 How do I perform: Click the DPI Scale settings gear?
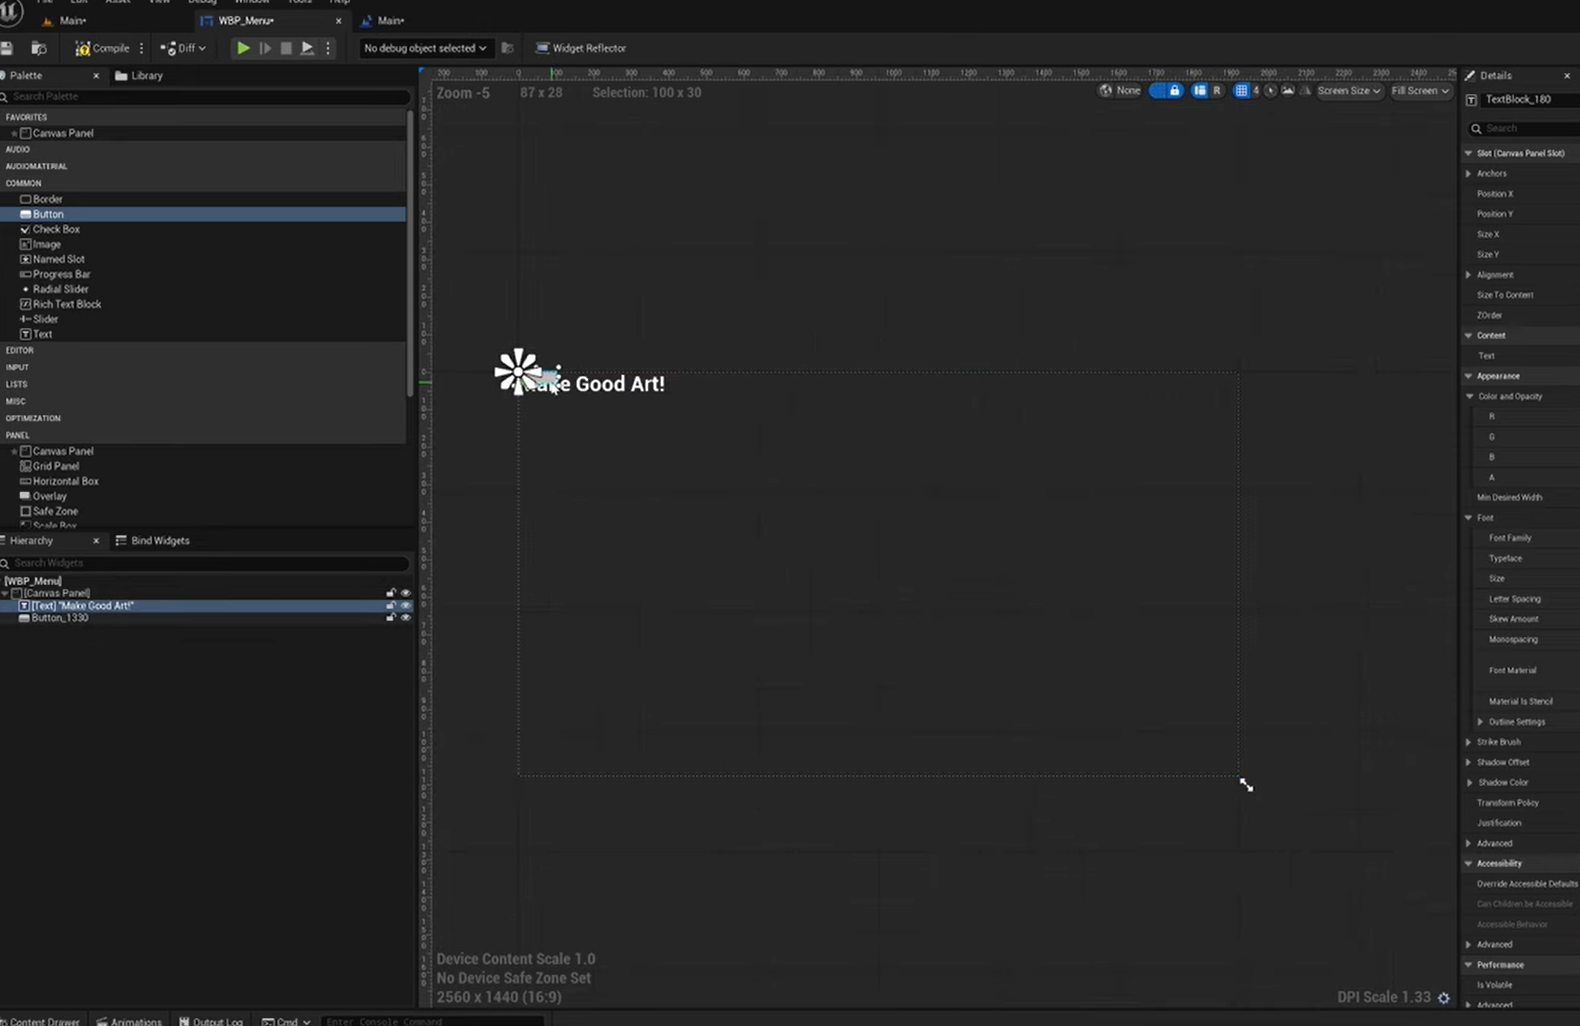(x=1443, y=997)
